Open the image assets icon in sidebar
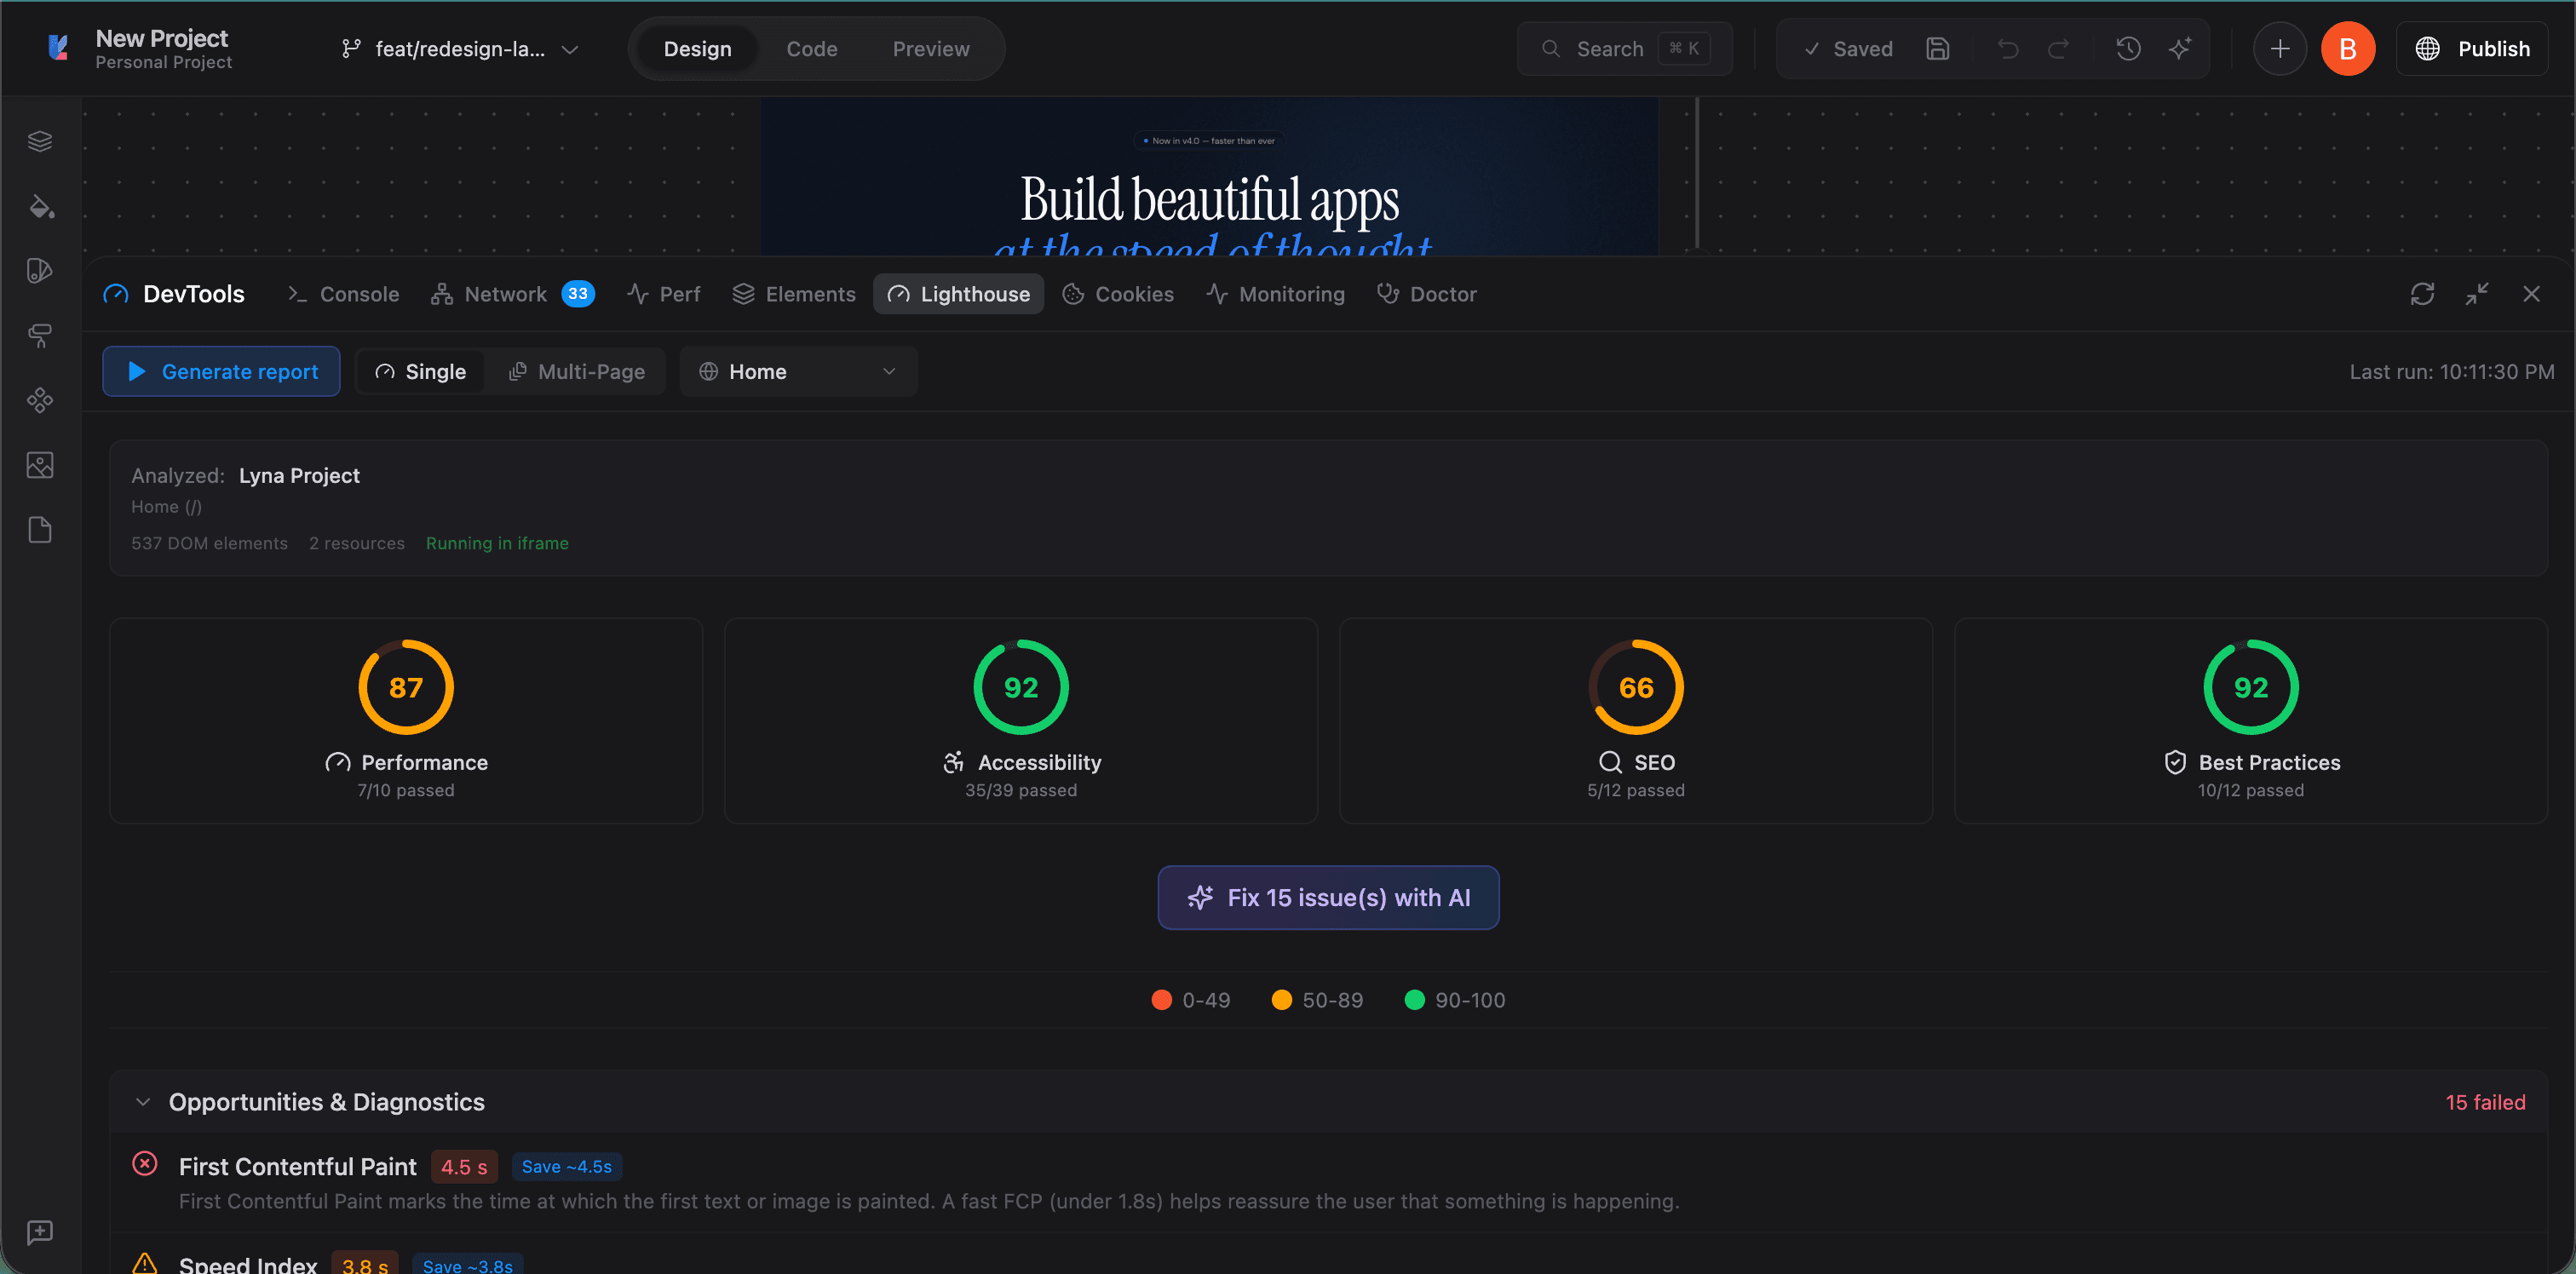2576x1274 pixels. (40, 465)
